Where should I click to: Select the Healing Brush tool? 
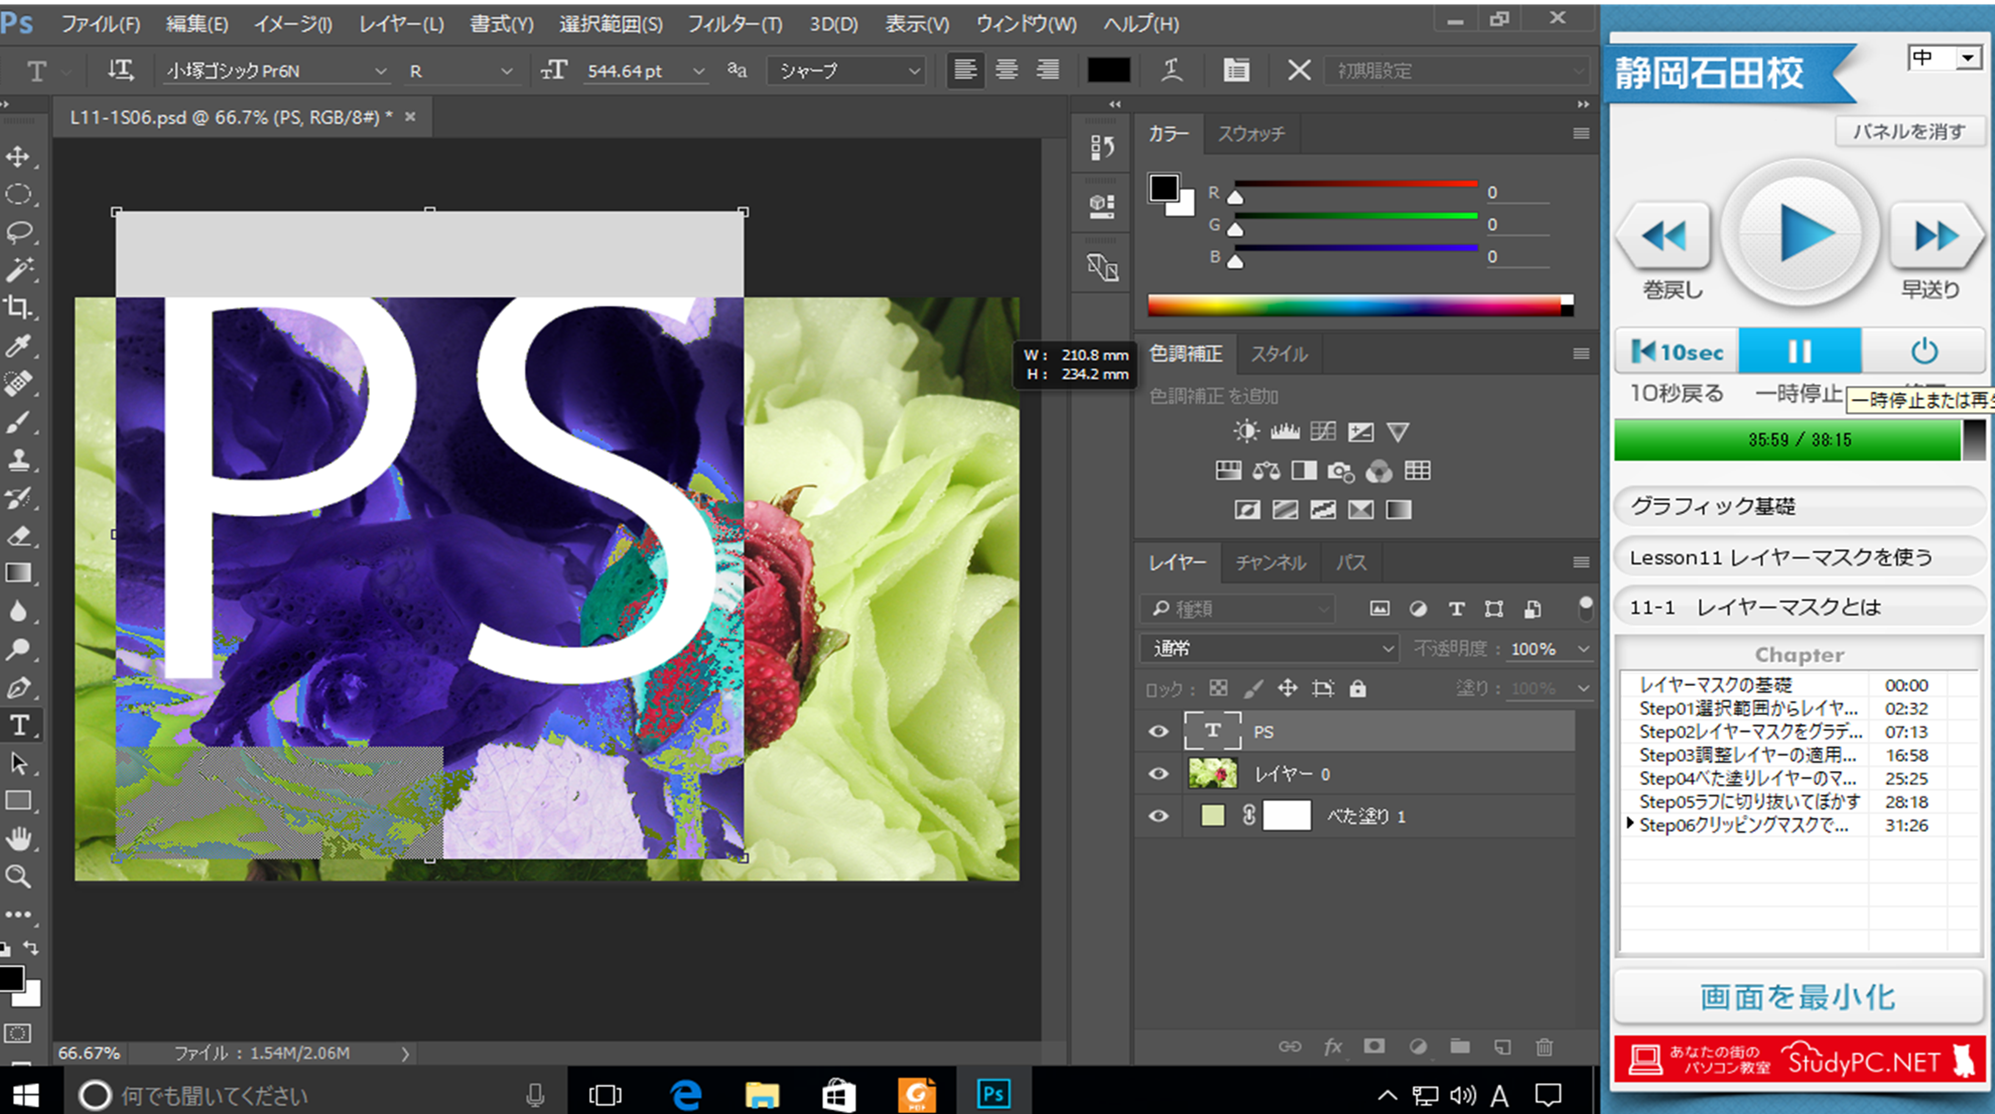(18, 384)
